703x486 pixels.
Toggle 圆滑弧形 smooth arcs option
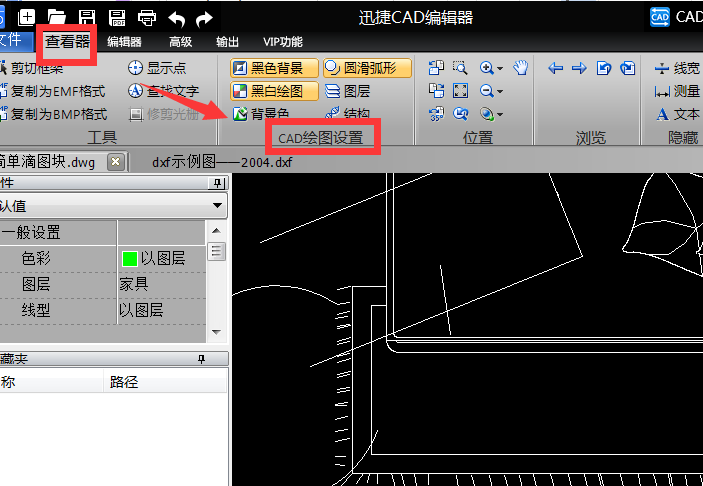(x=367, y=68)
